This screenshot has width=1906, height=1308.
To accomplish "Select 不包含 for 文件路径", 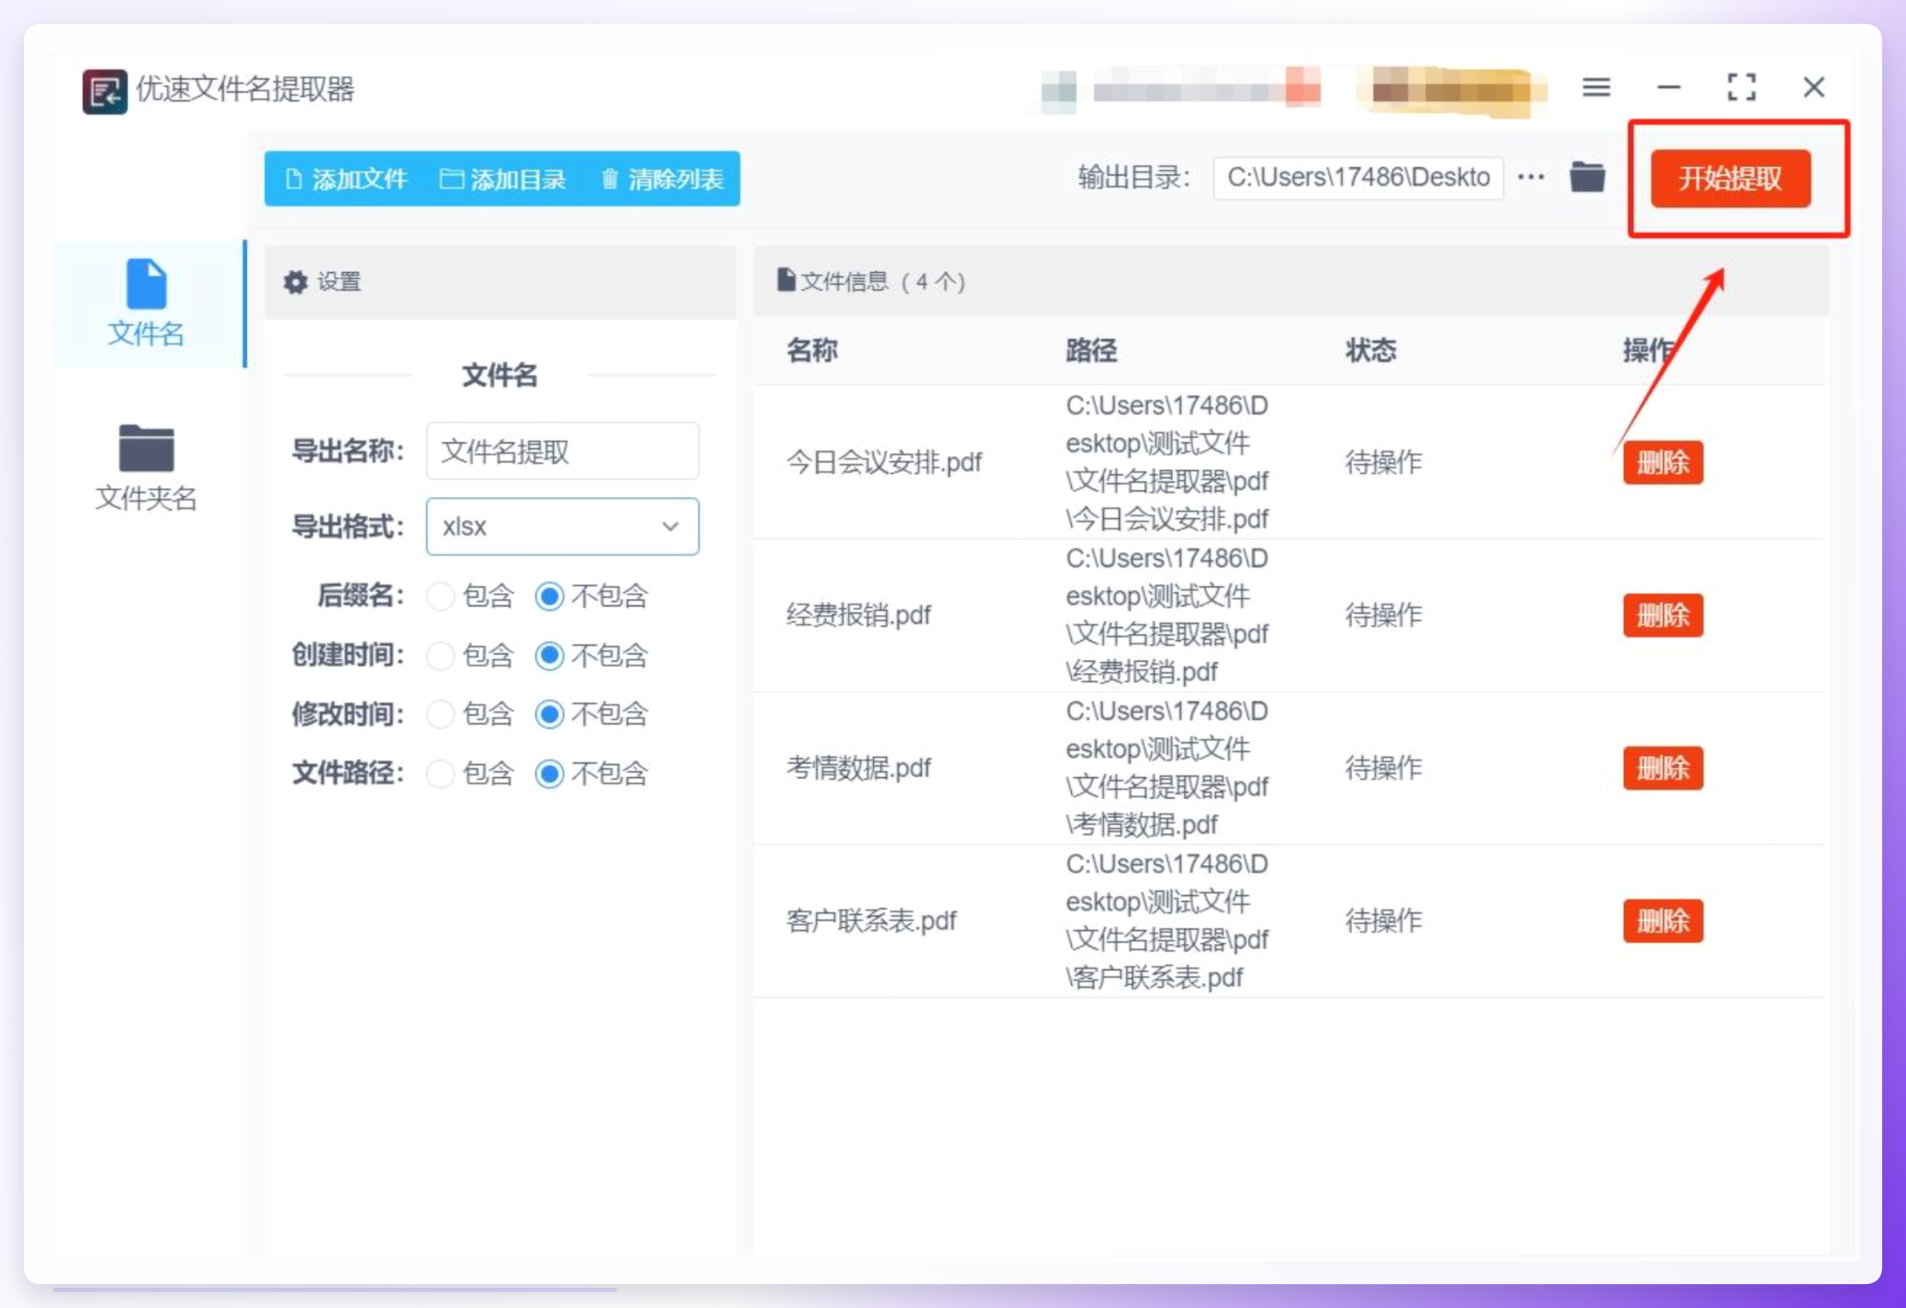I will coord(549,774).
